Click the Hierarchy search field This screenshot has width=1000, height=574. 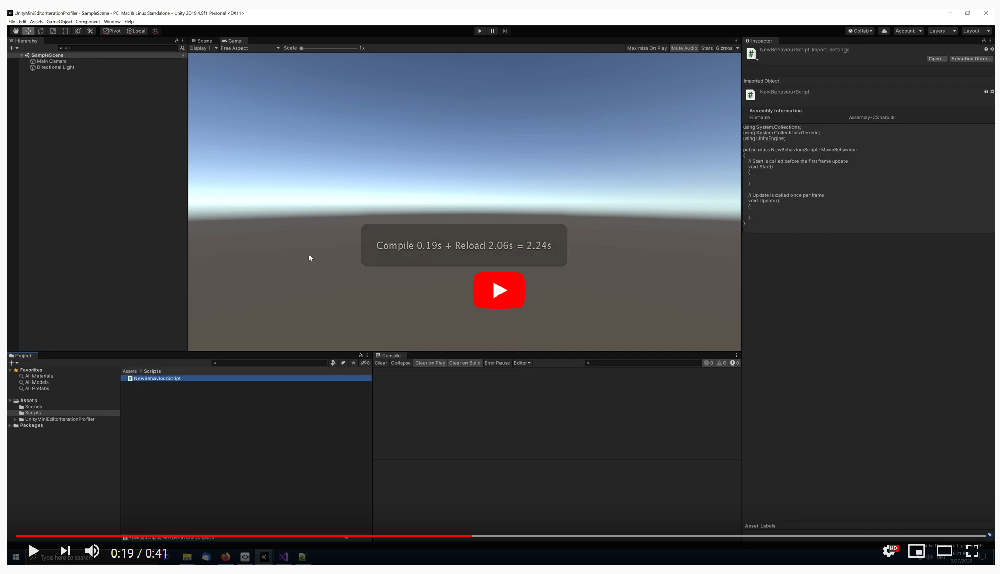[x=117, y=48]
